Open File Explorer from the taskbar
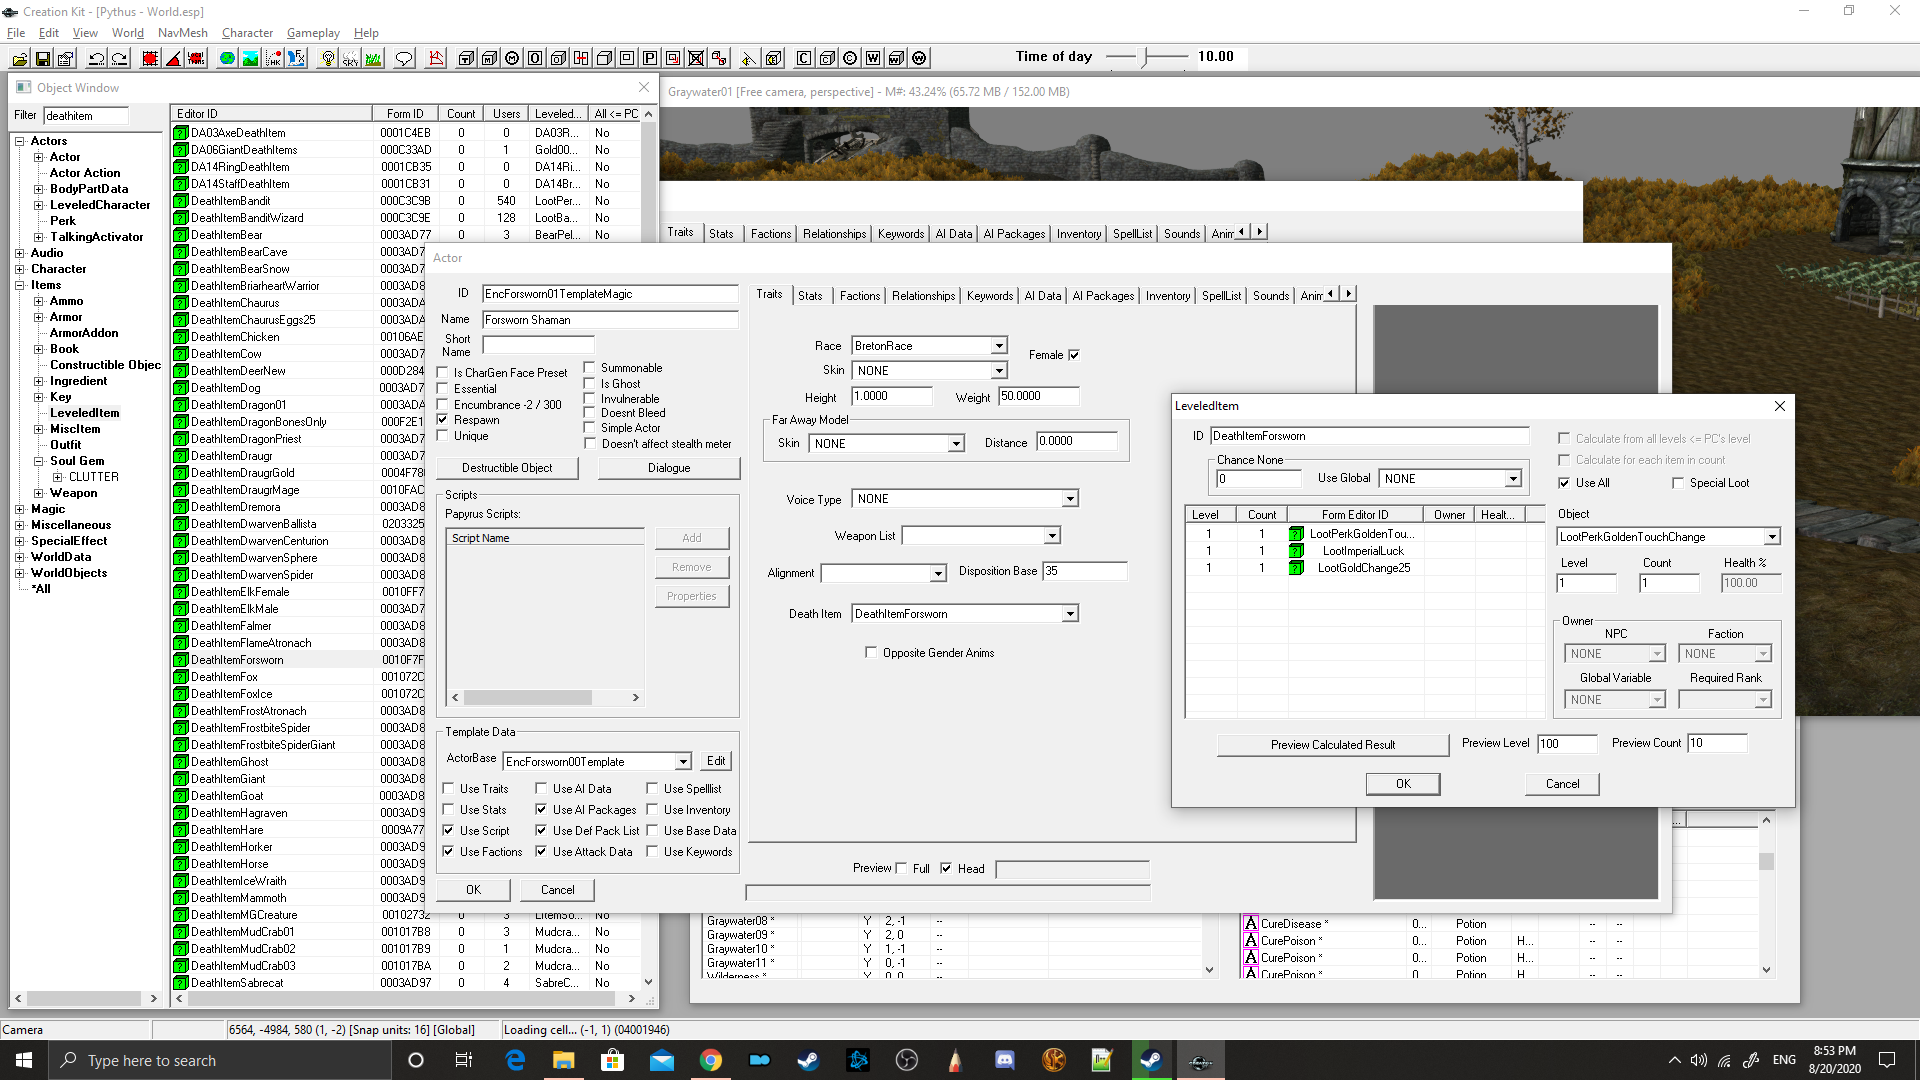The width and height of the screenshot is (1920, 1080). 564,1061
